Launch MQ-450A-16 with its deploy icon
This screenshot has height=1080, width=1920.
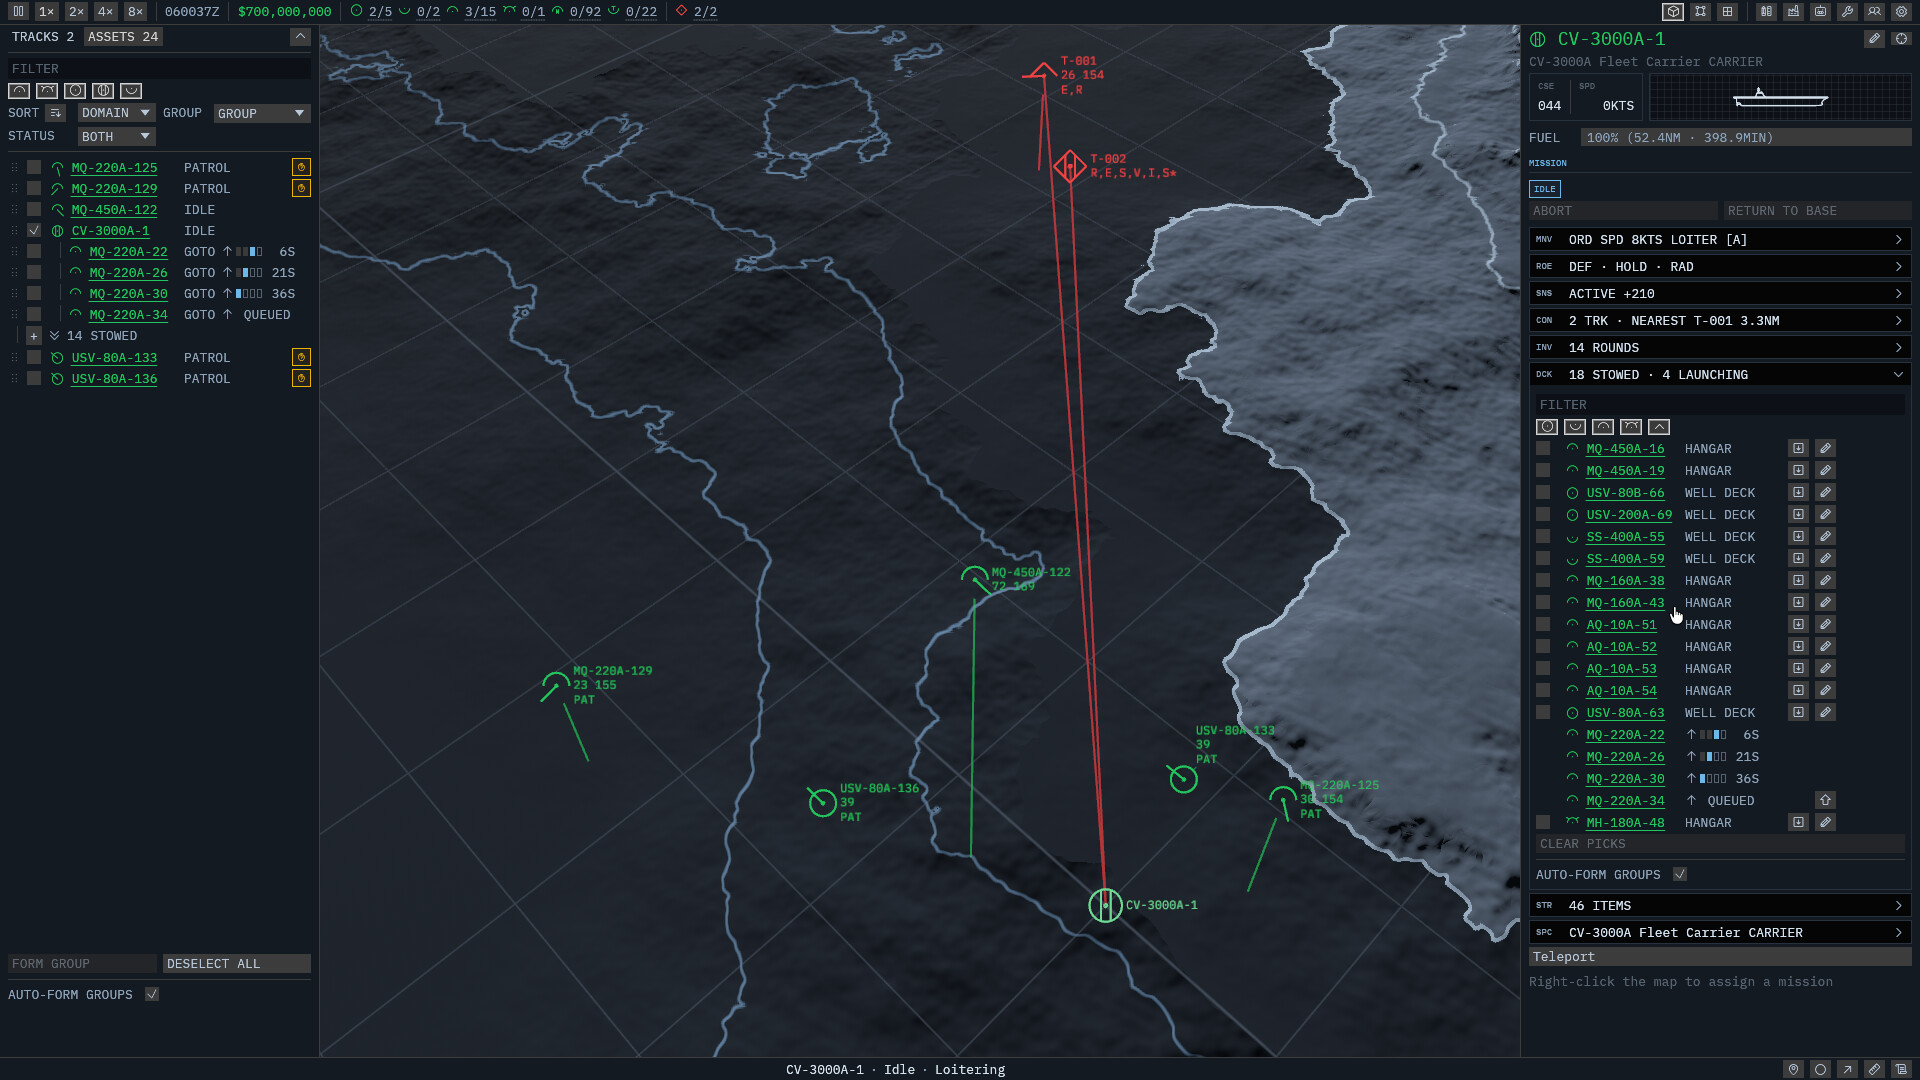pos(1798,448)
